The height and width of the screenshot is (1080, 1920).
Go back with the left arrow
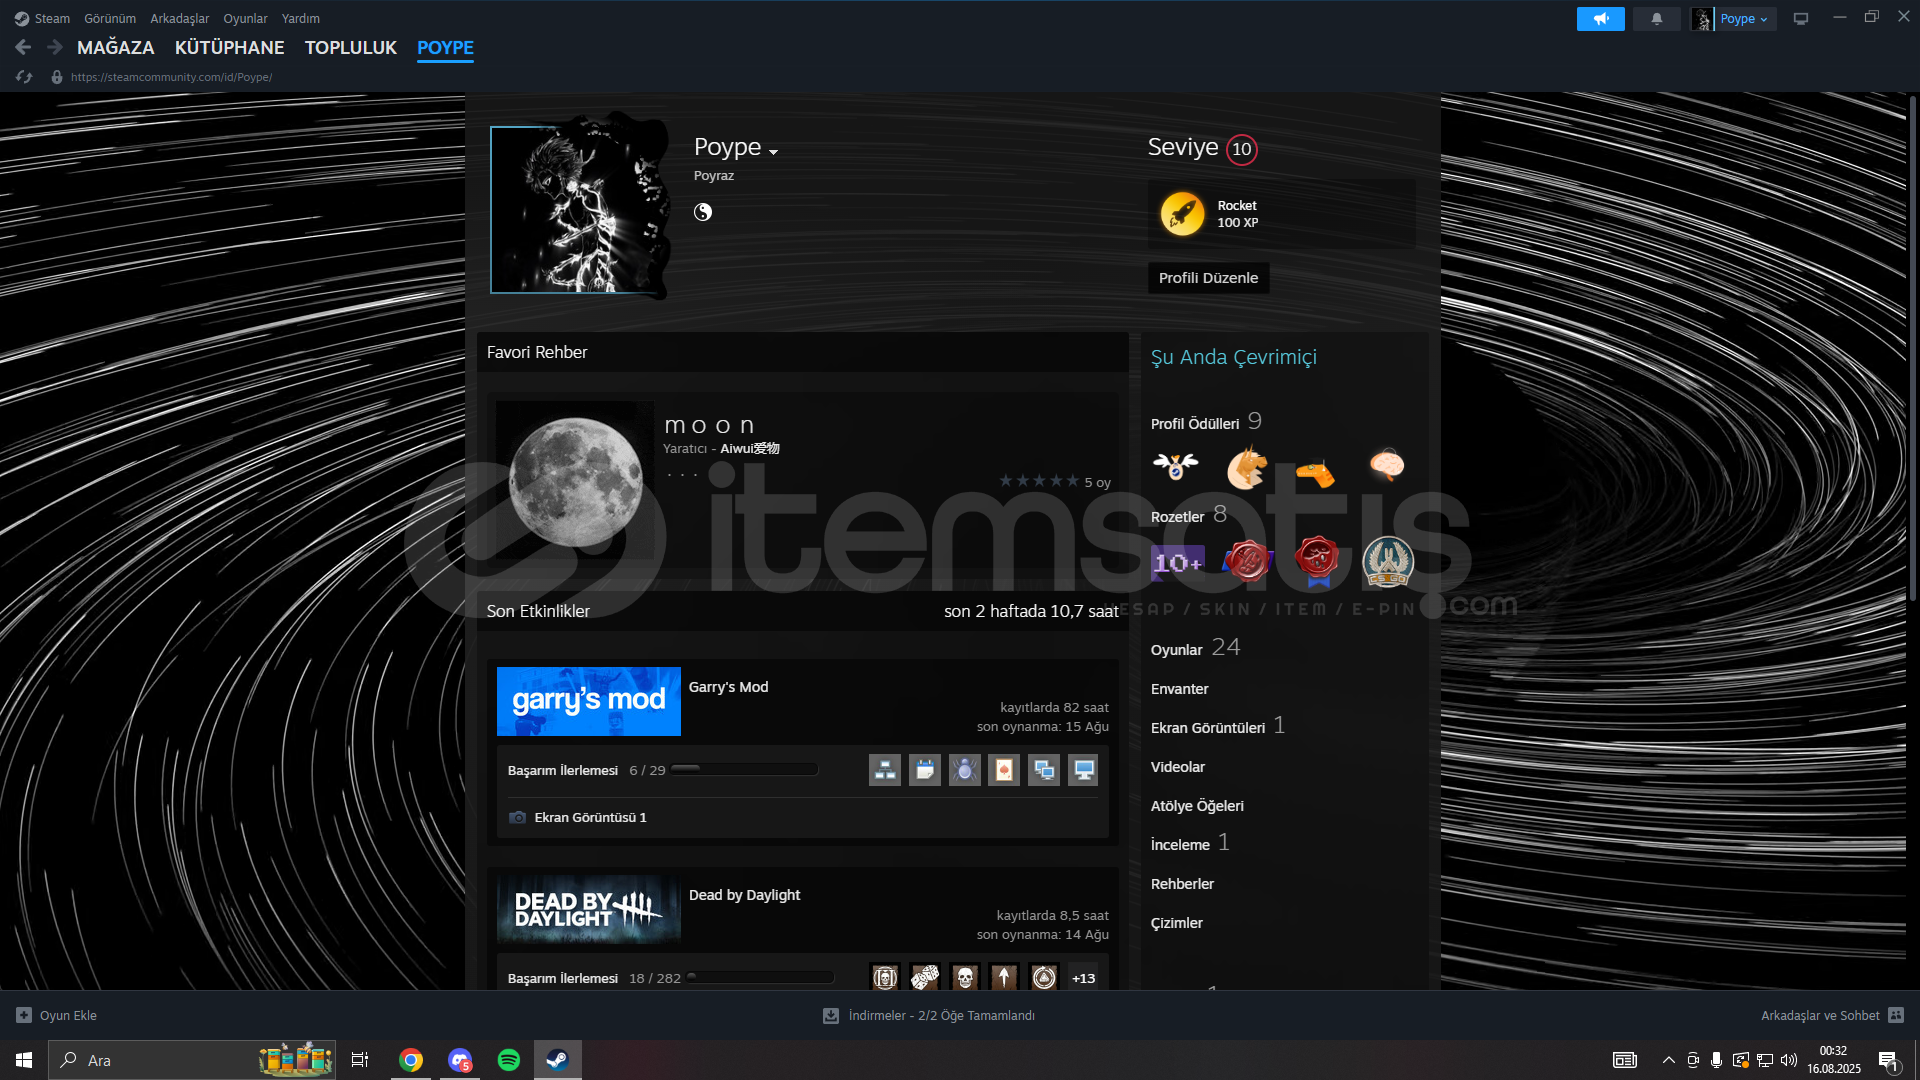[x=23, y=47]
